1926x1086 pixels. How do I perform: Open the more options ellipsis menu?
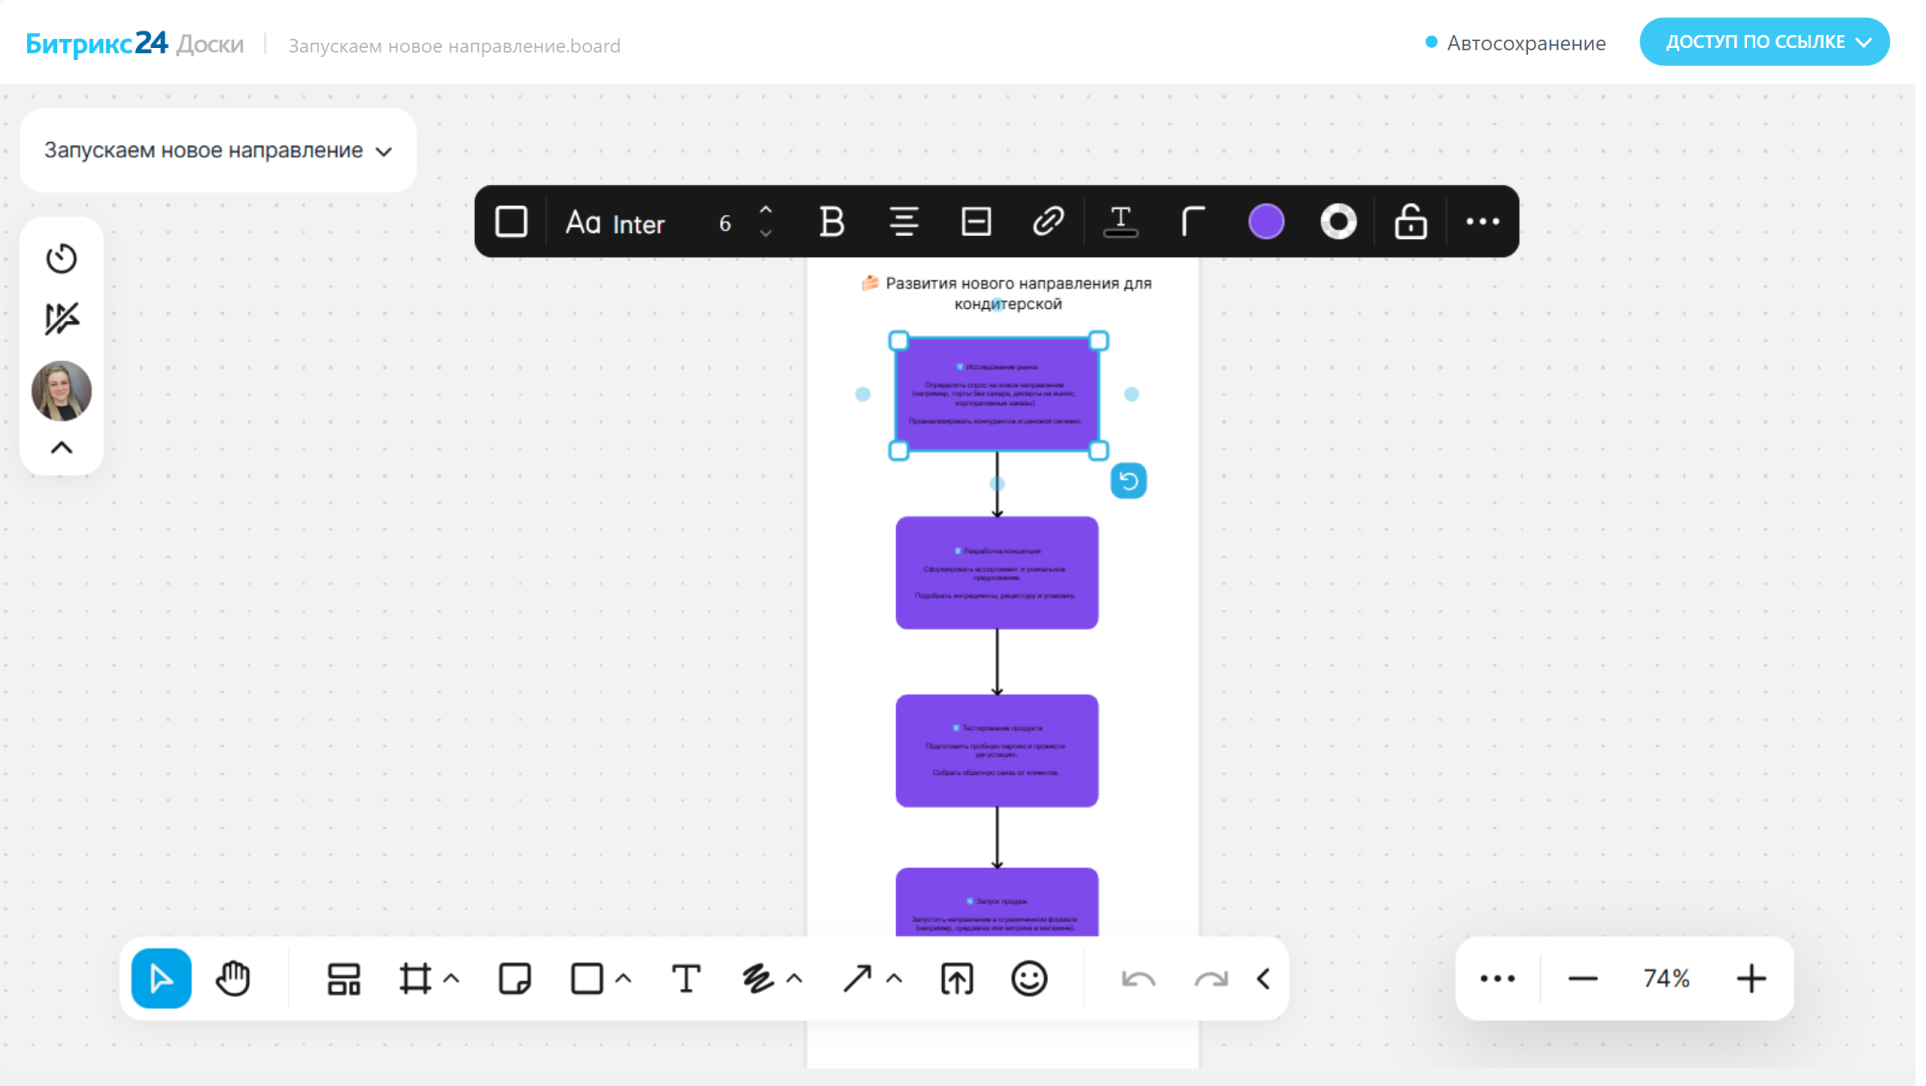click(x=1482, y=221)
